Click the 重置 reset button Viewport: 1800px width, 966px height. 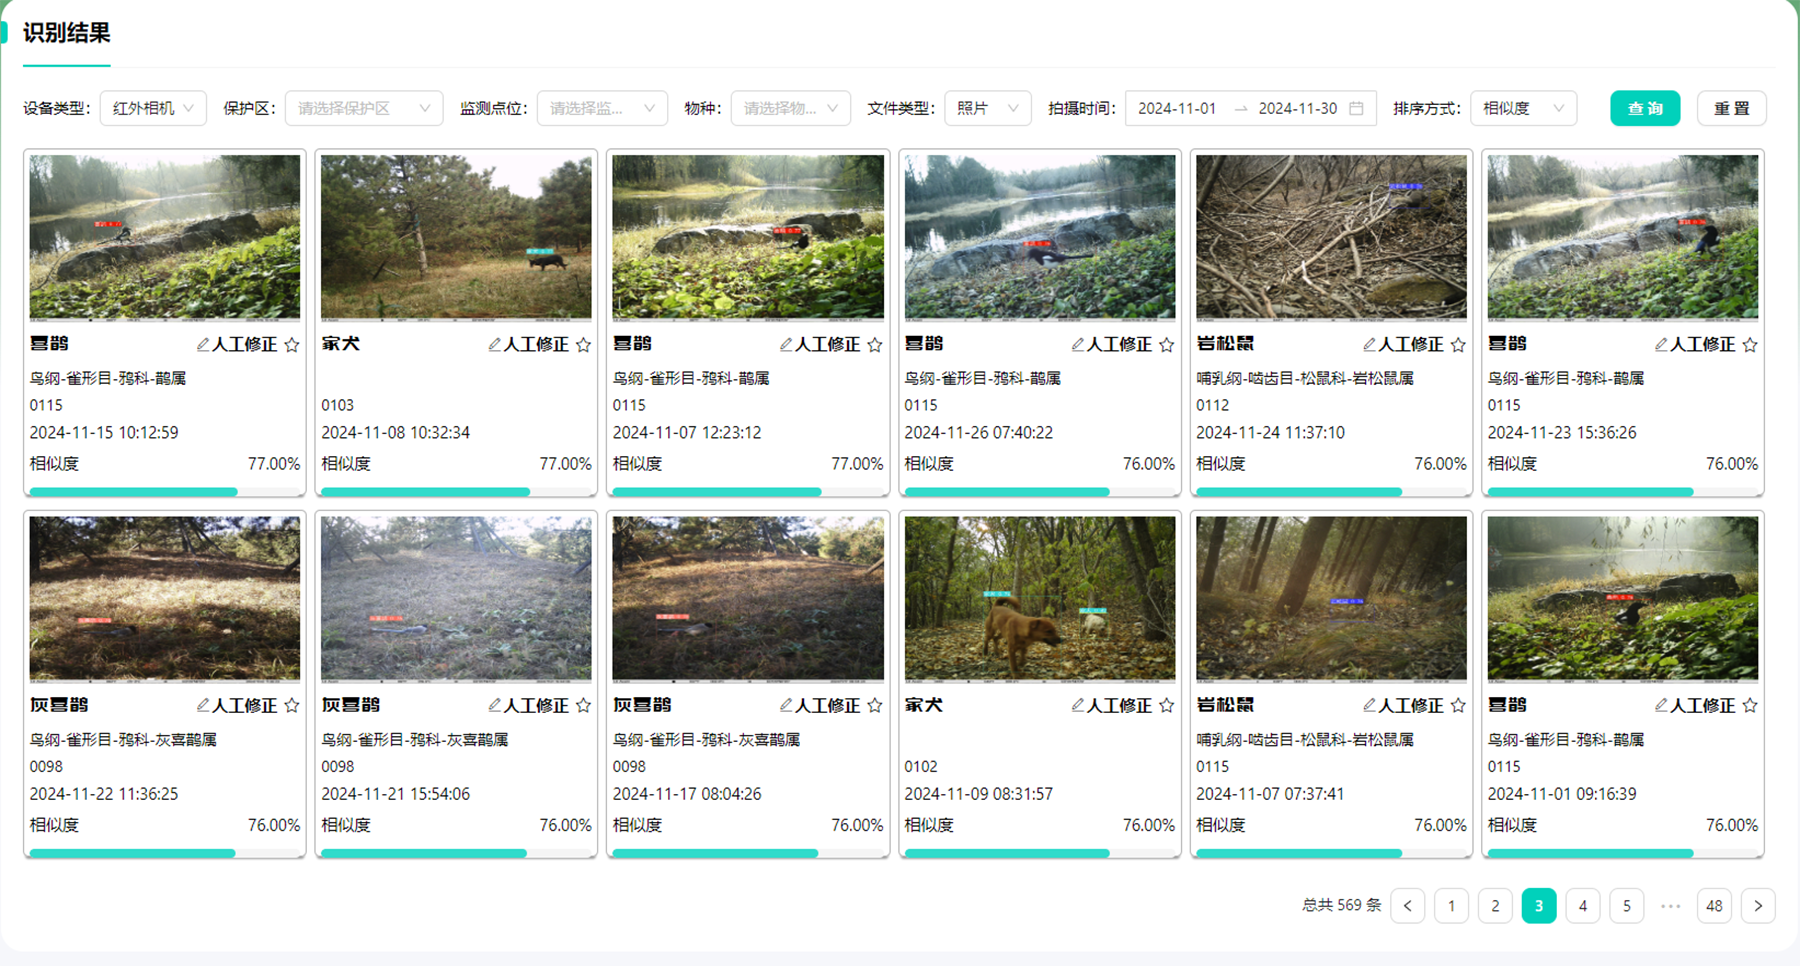(1731, 108)
